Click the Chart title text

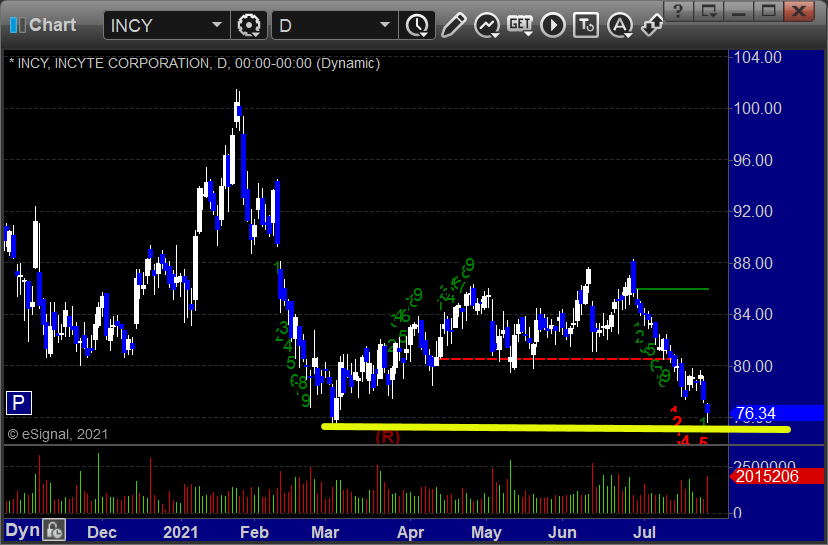point(53,25)
